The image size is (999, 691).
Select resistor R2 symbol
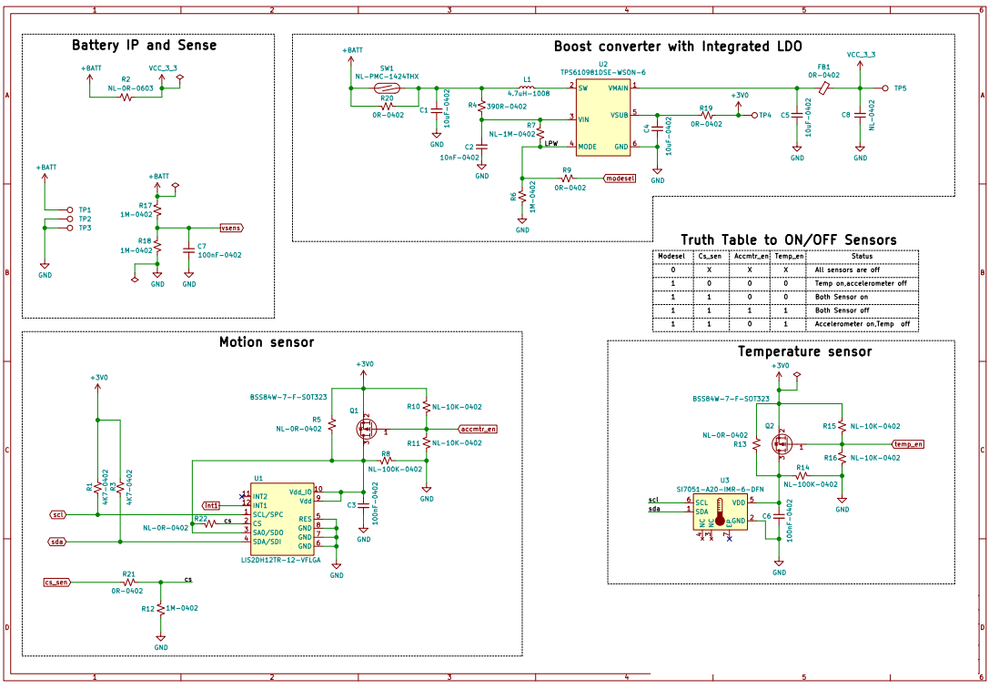point(126,97)
